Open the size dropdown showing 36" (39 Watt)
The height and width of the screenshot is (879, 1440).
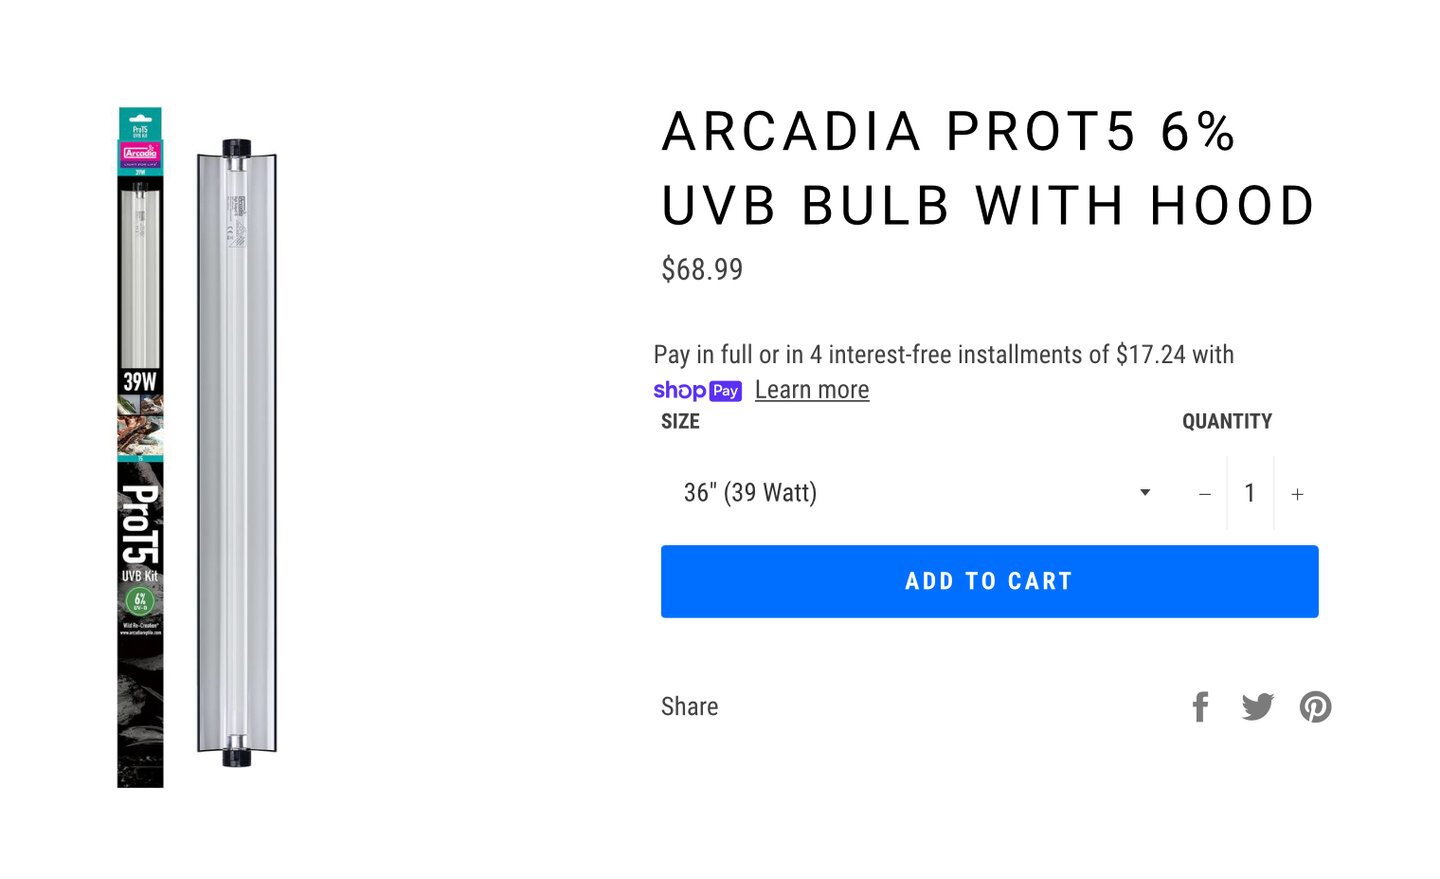[910, 493]
